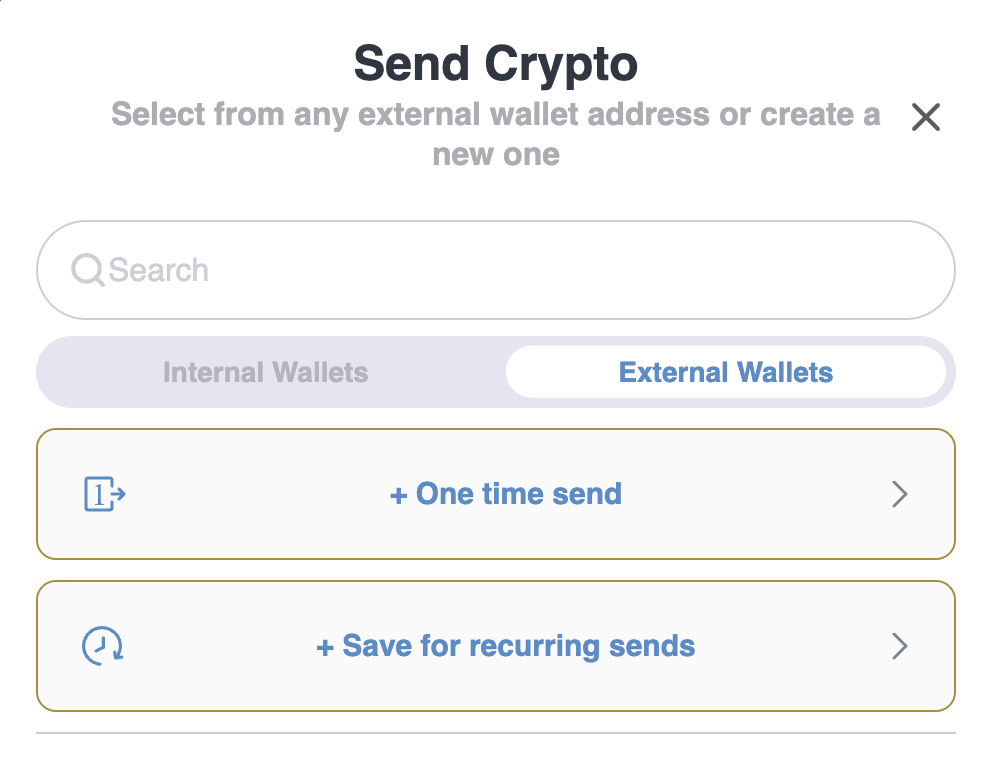Screen dimensions: 982x762
Task: Click the recurring clock icon
Action: (103, 646)
